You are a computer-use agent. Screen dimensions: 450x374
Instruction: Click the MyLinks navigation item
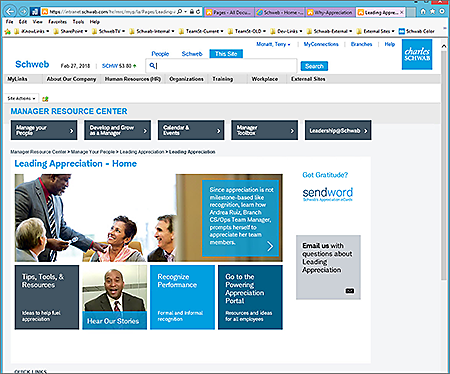coord(18,79)
